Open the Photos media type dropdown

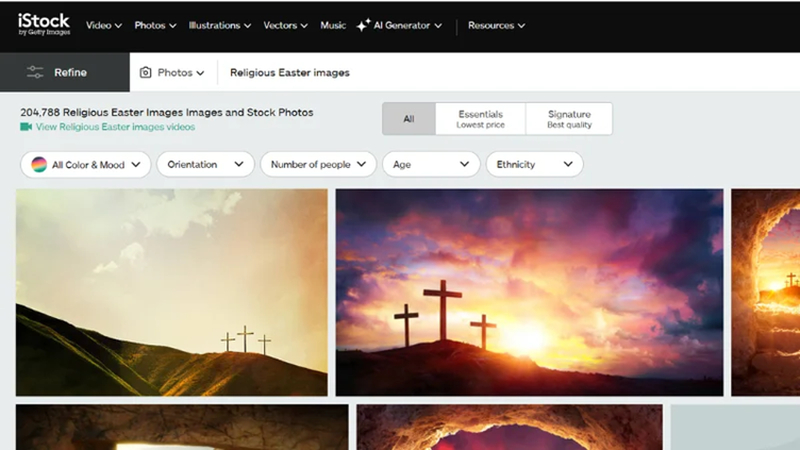point(172,72)
